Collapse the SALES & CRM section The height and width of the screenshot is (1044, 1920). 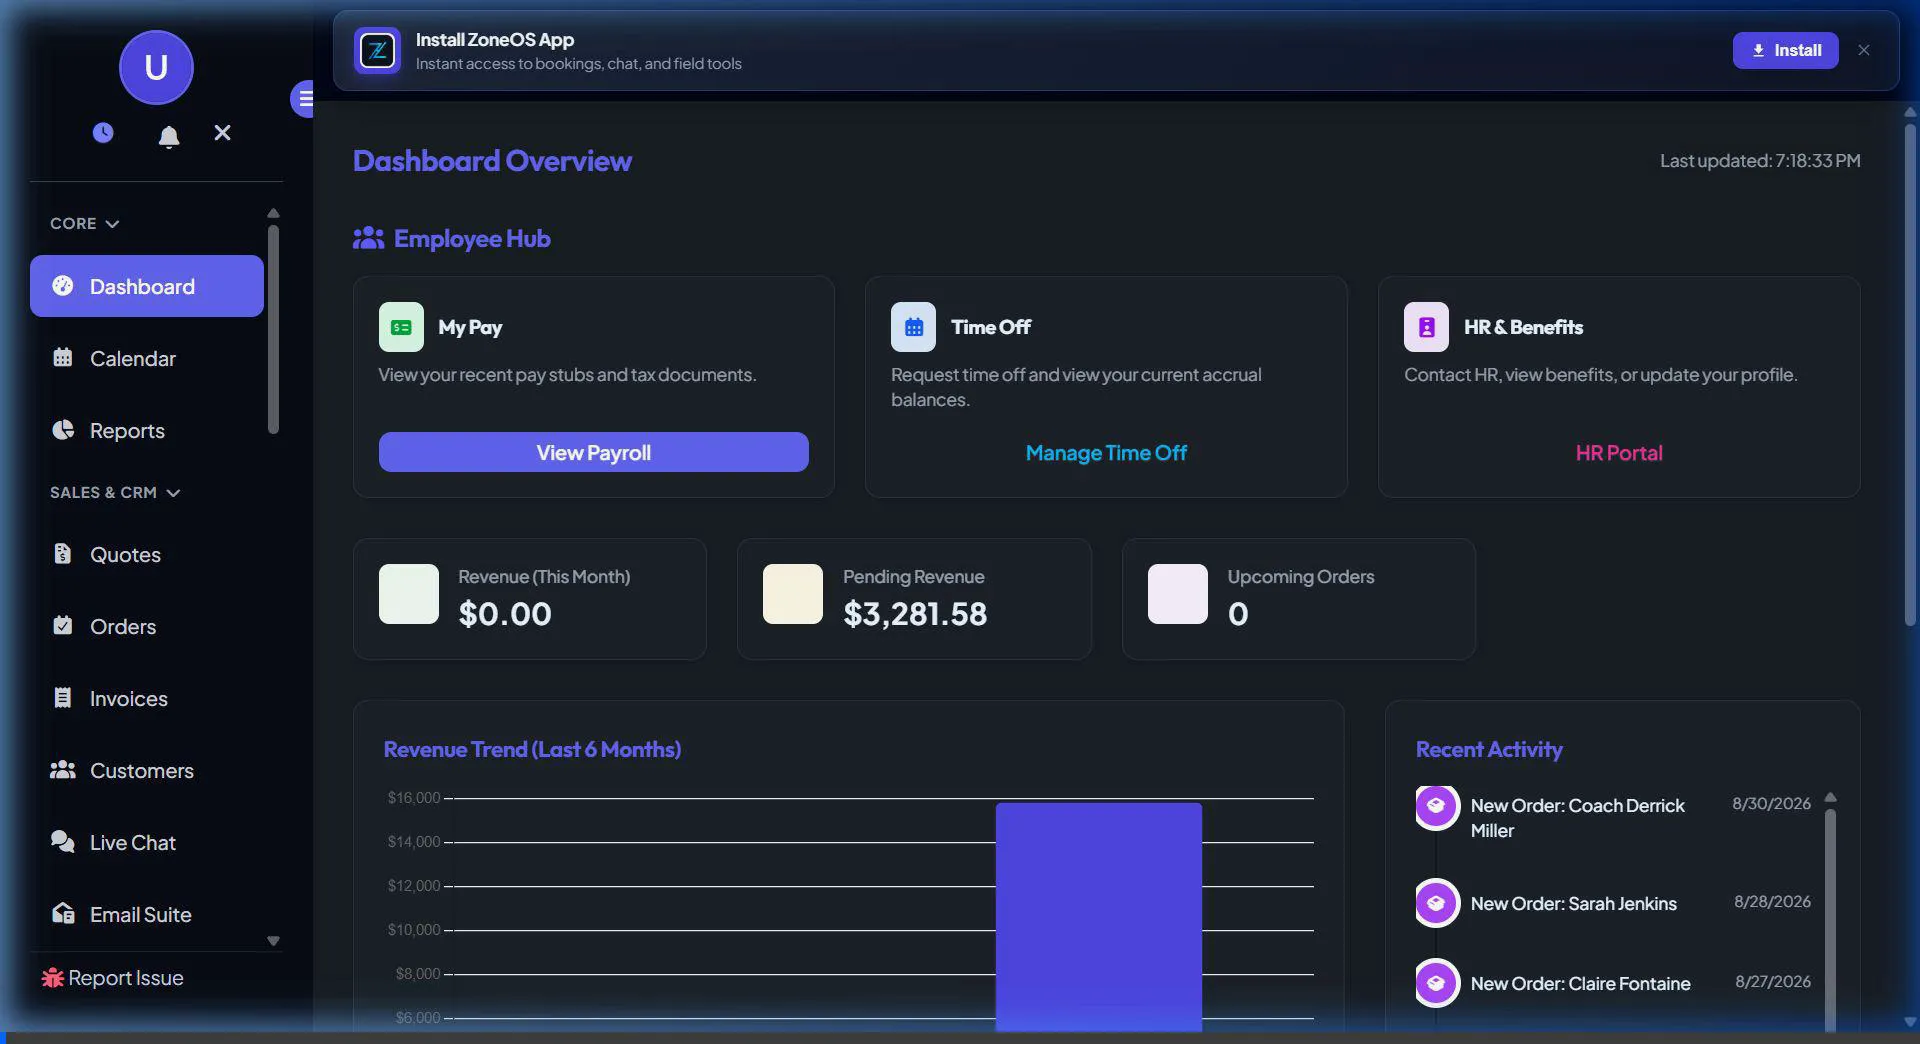tap(115, 492)
